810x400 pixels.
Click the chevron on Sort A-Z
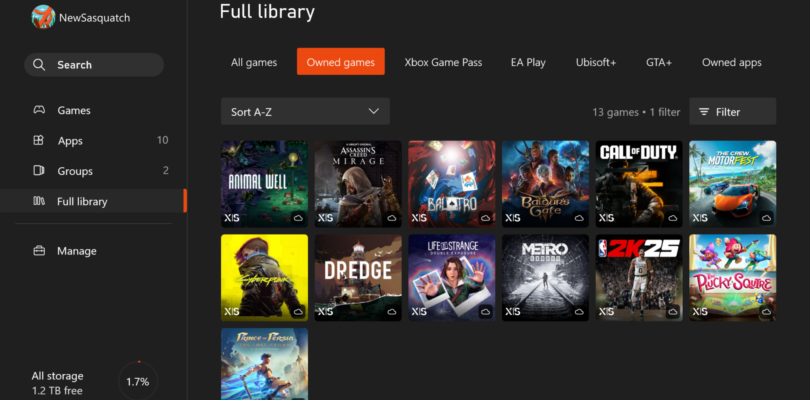pyautogui.click(x=373, y=112)
